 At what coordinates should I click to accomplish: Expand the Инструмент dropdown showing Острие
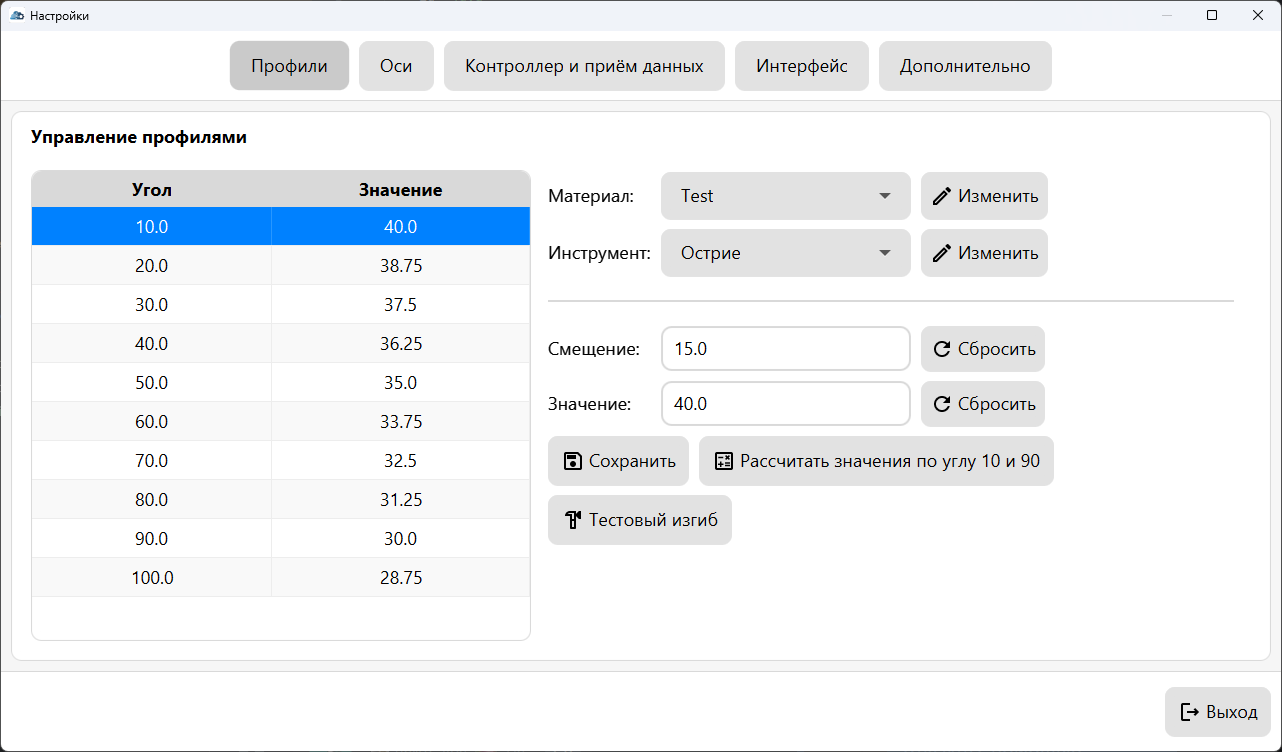(x=785, y=253)
